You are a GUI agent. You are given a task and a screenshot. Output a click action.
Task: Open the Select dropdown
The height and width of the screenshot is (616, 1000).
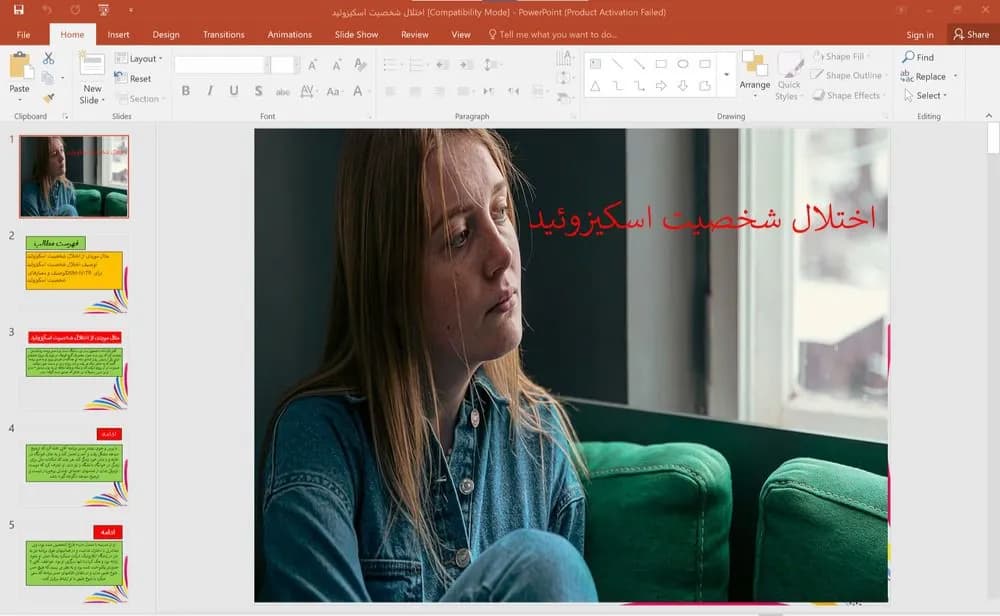(925, 95)
